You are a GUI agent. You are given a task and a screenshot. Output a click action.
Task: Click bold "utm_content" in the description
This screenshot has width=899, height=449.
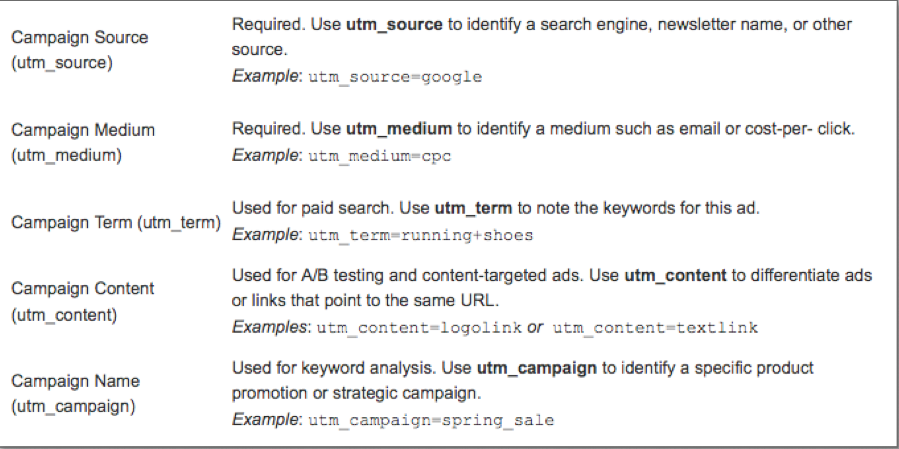click(x=675, y=275)
